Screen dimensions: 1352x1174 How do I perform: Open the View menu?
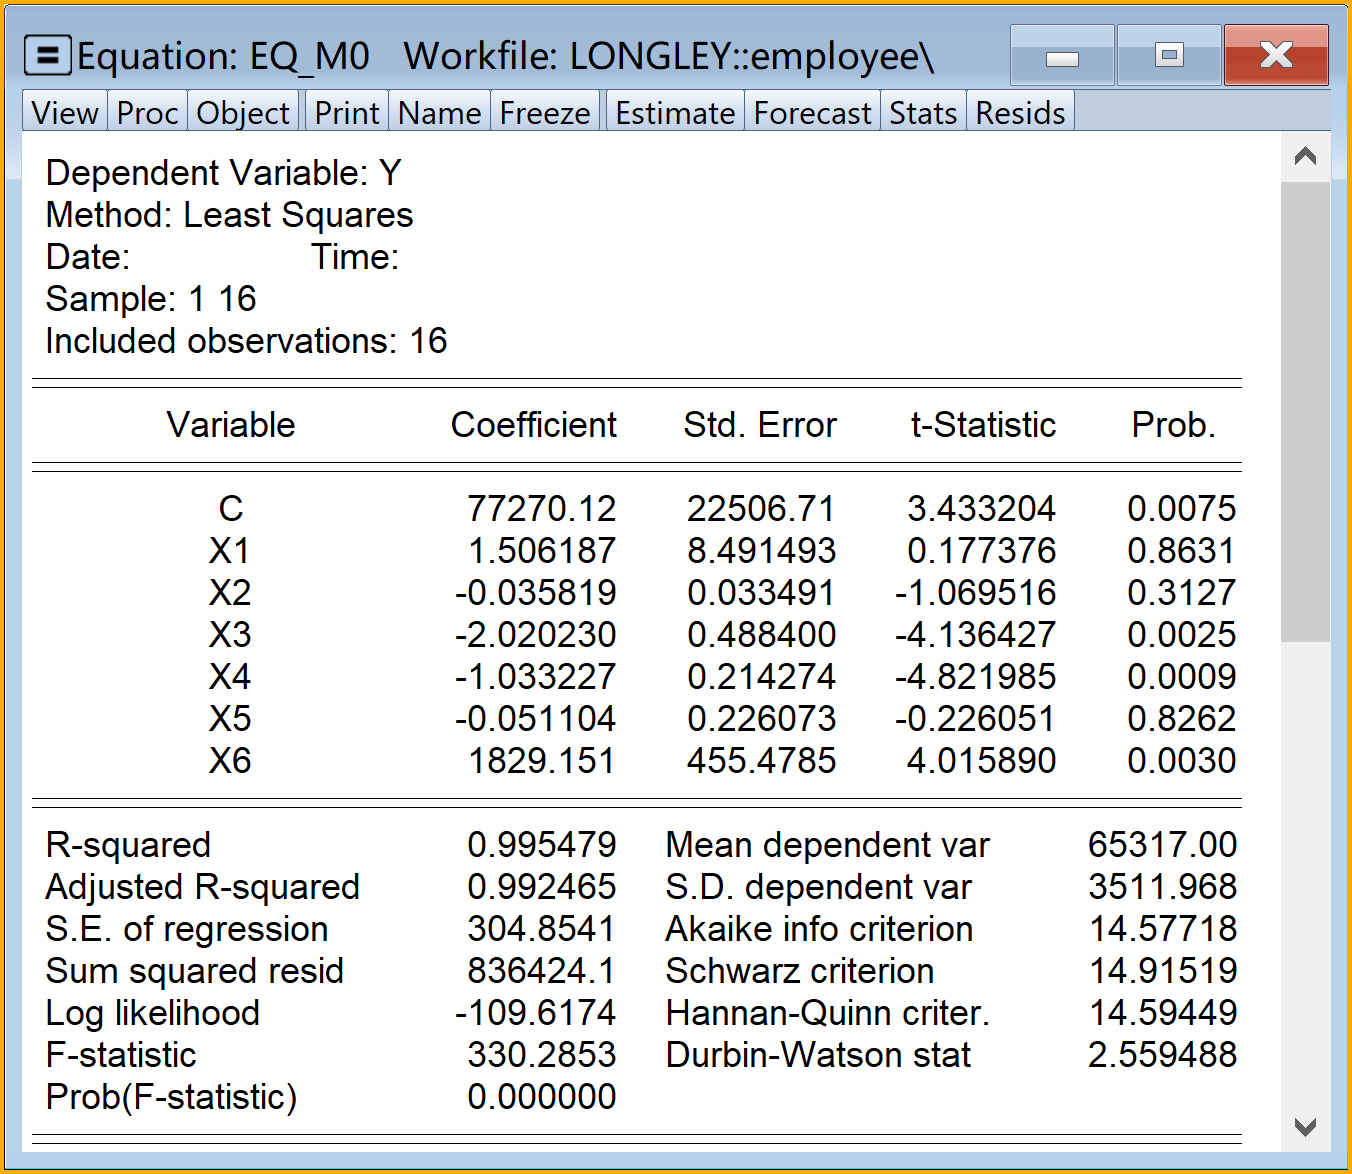click(x=65, y=113)
